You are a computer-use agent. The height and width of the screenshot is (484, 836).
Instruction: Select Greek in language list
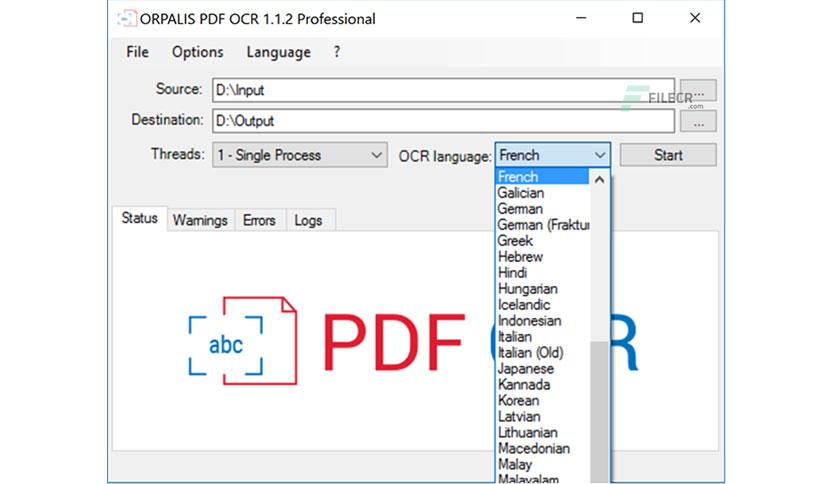pos(542,240)
